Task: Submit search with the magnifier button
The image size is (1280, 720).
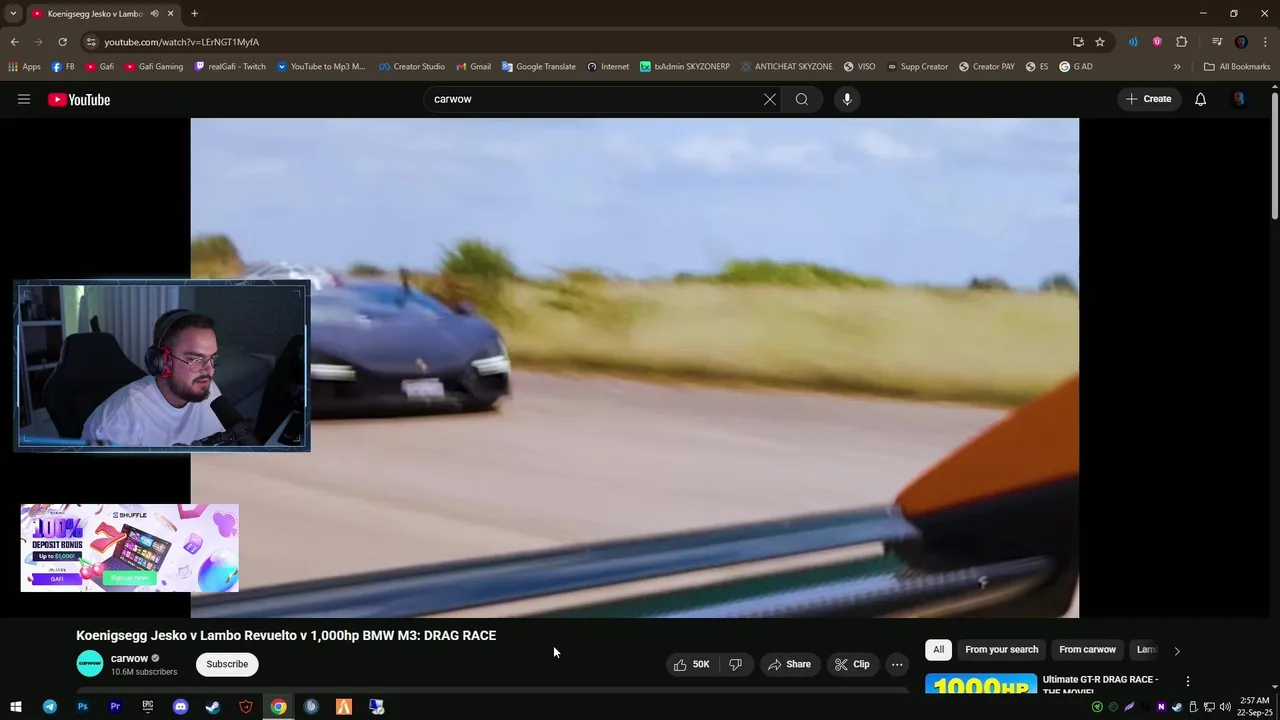Action: 802,99
